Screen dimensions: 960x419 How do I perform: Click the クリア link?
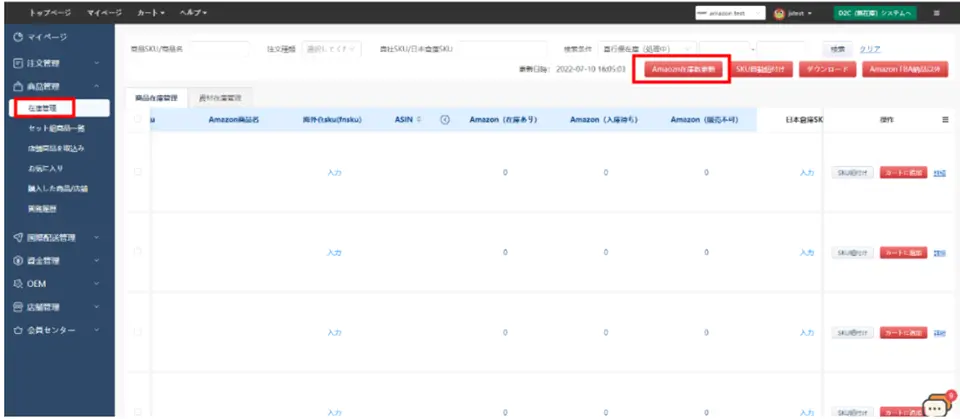coord(870,49)
